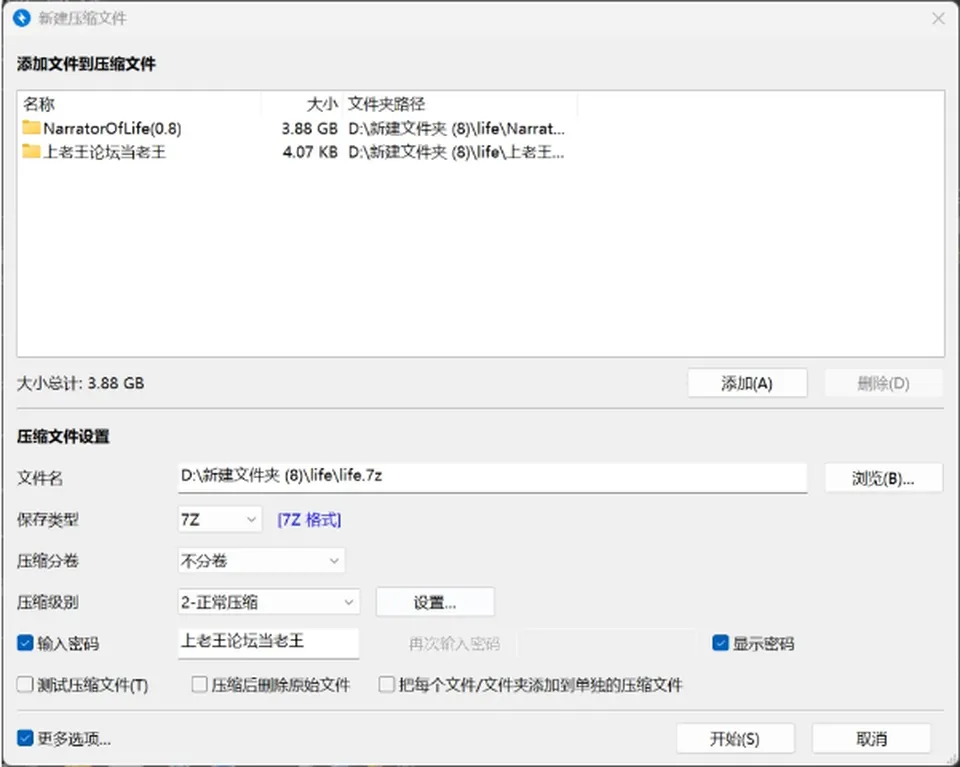Close the 新建压缩文件 dialog window
Viewport: 960px width, 767px height.
click(938, 18)
